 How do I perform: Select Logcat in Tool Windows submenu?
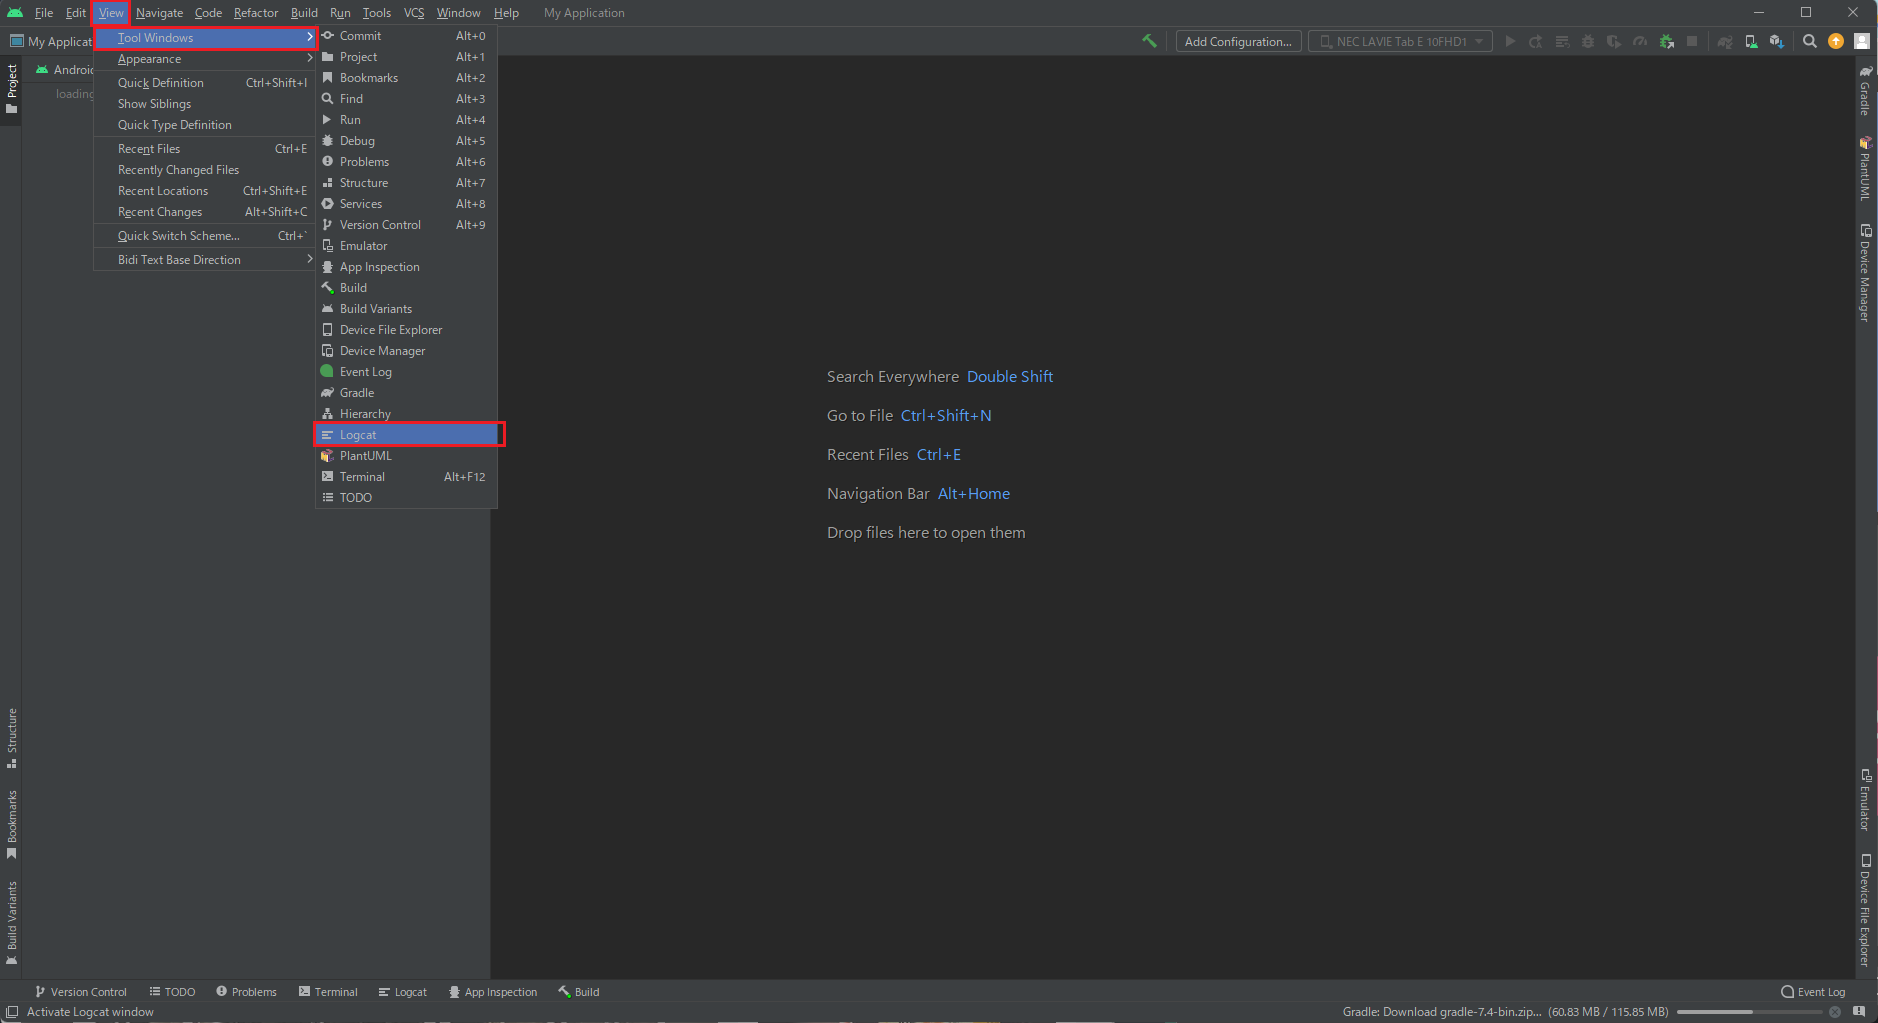click(x=407, y=435)
